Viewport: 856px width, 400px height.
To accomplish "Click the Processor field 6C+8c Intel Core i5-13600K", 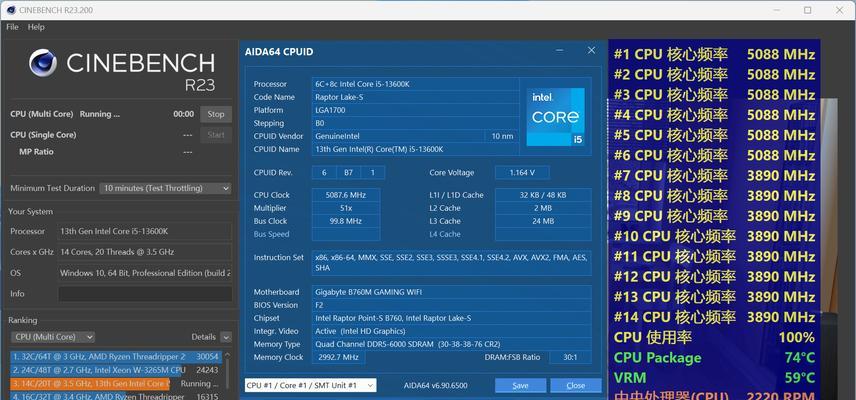I will [x=415, y=84].
